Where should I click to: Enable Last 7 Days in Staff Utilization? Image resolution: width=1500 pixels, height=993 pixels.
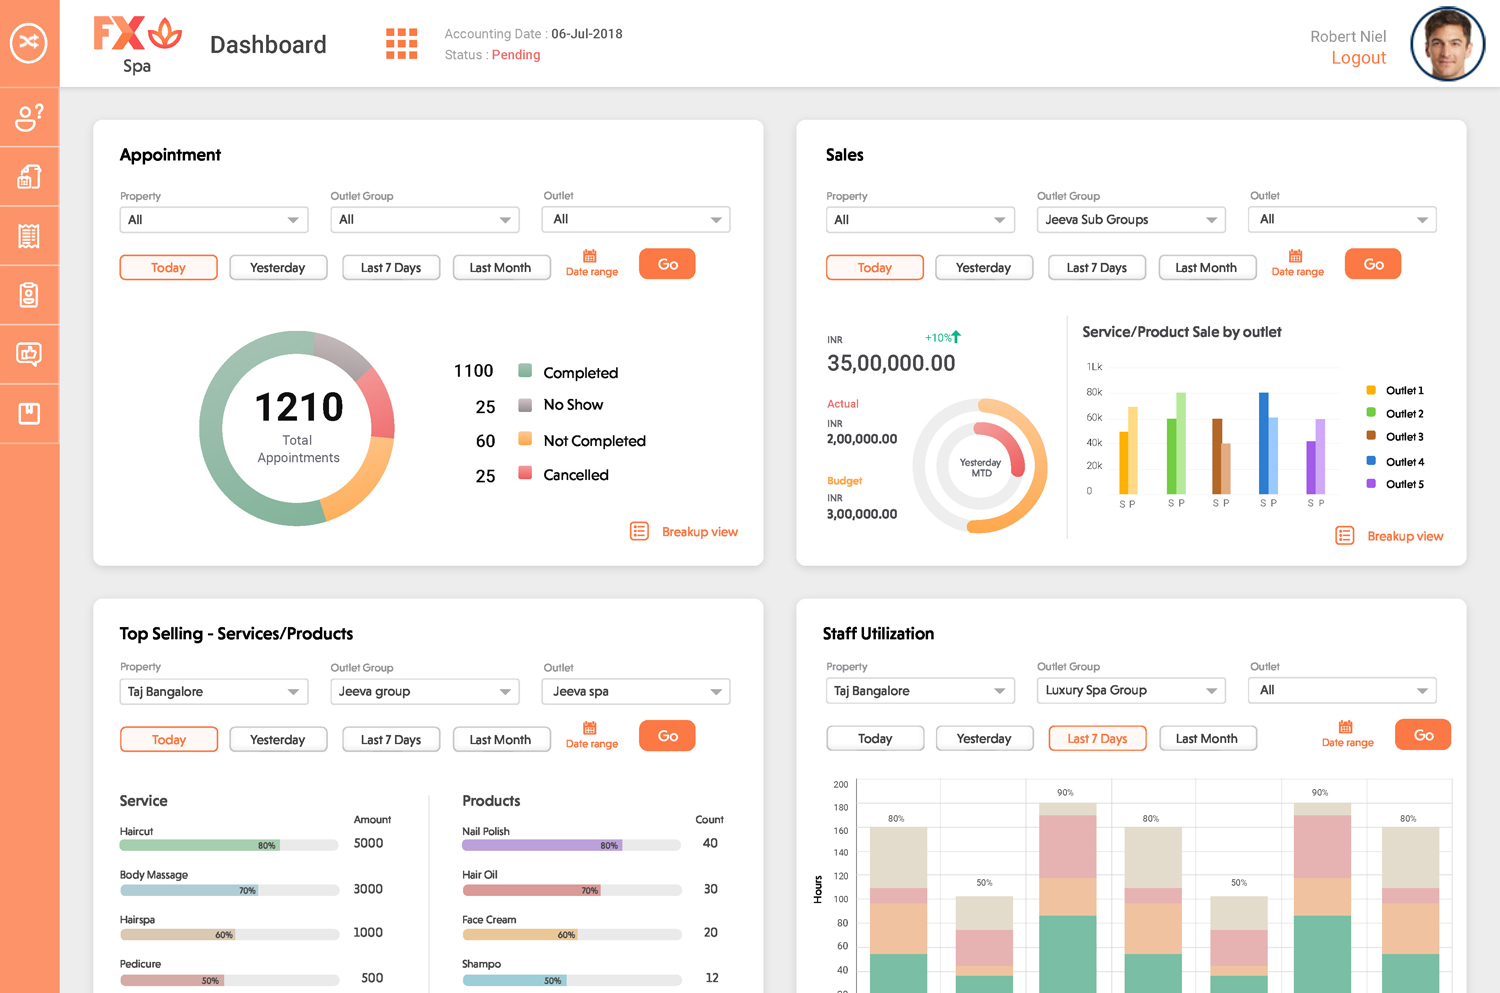point(1097,738)
